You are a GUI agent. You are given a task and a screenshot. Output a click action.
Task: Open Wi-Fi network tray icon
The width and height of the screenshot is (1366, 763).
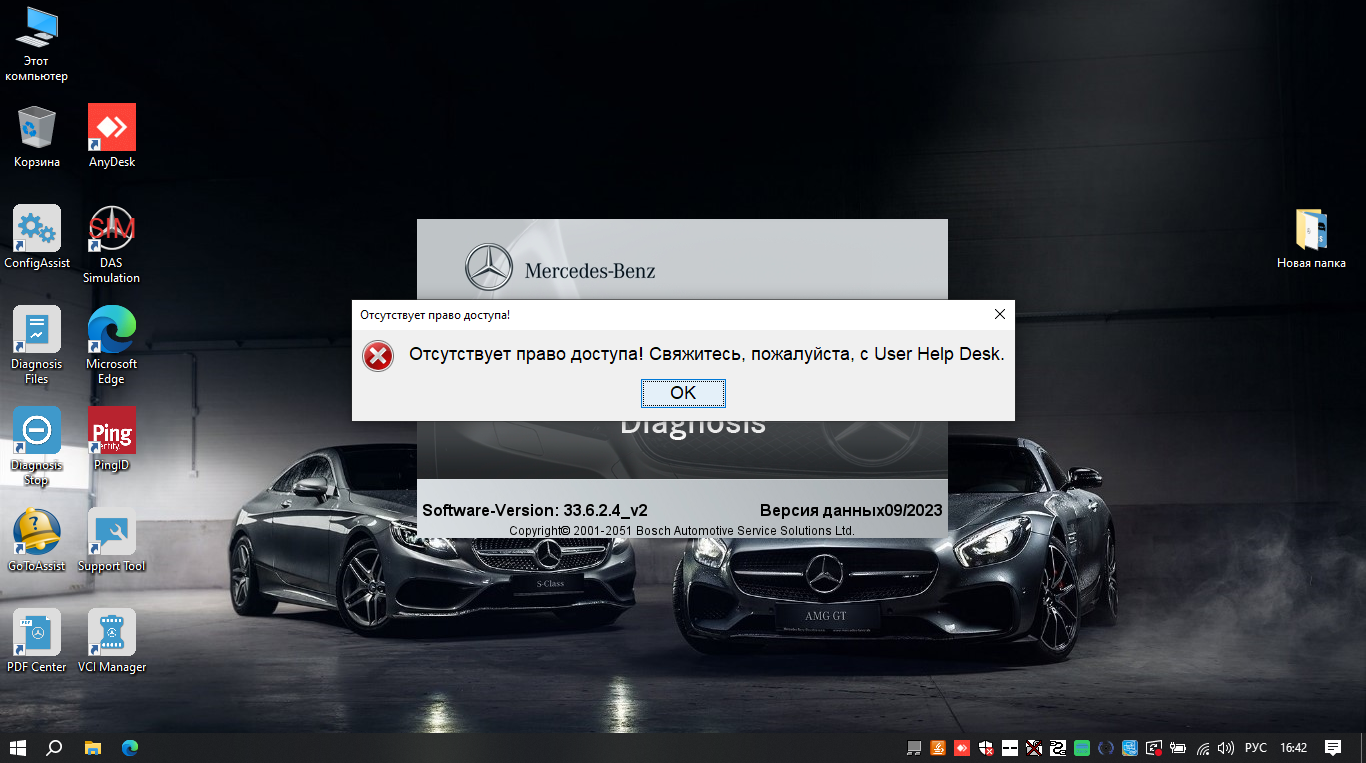tap(1203, 747)
